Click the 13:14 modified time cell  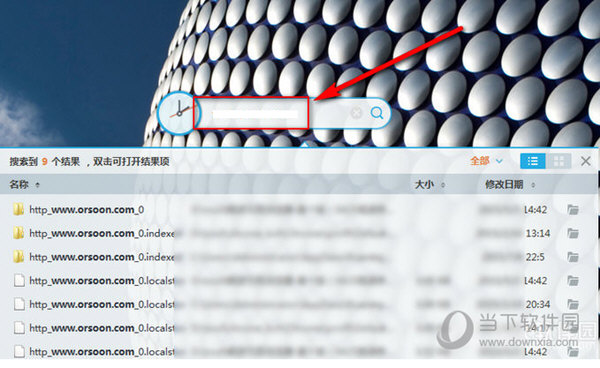point(538,233)
